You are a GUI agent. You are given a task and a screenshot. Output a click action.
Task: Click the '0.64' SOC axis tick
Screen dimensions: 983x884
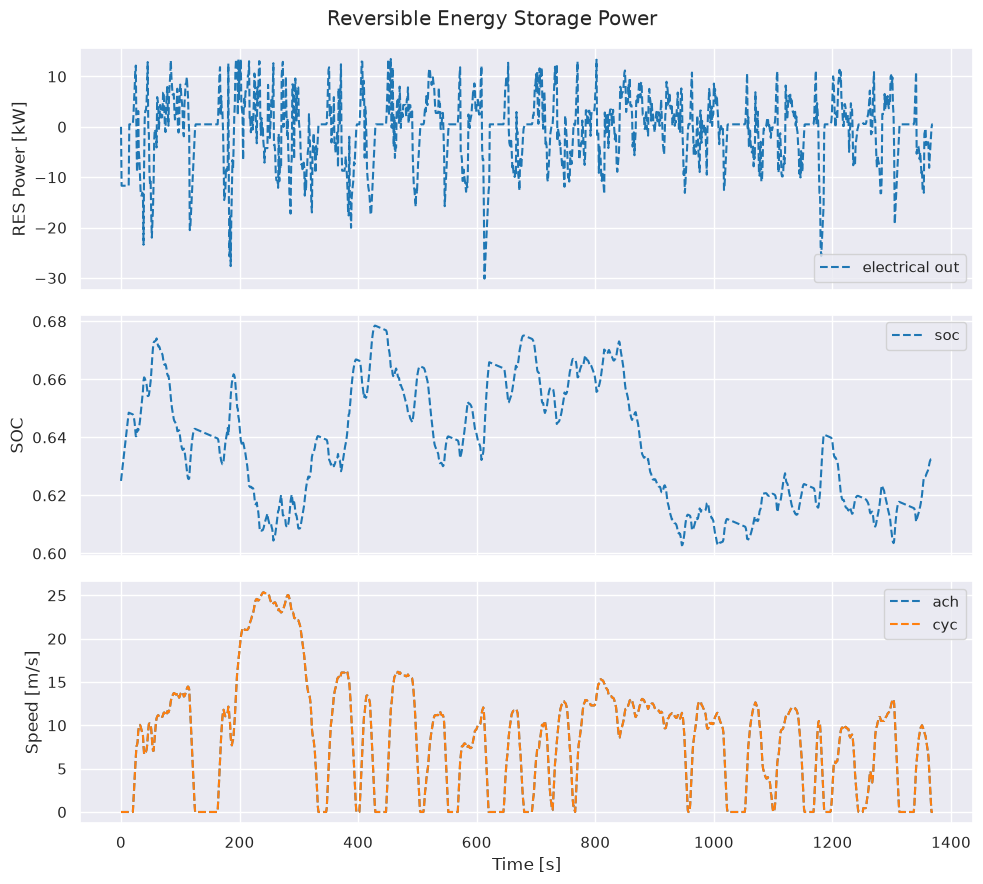click(x=50, y=438)
